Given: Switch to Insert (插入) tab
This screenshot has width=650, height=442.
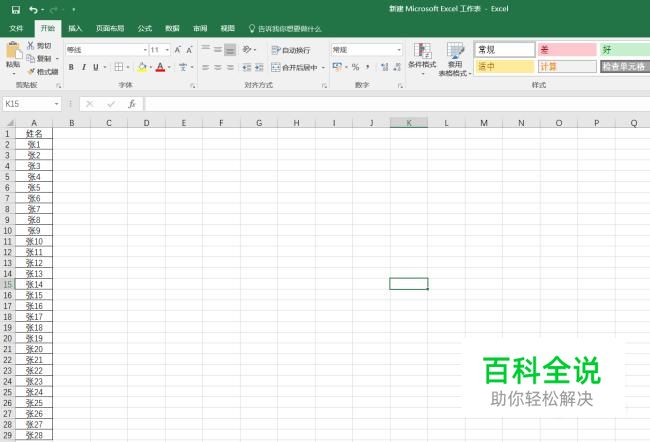Looking at the screenshot, I should click(x=75, y=28).
